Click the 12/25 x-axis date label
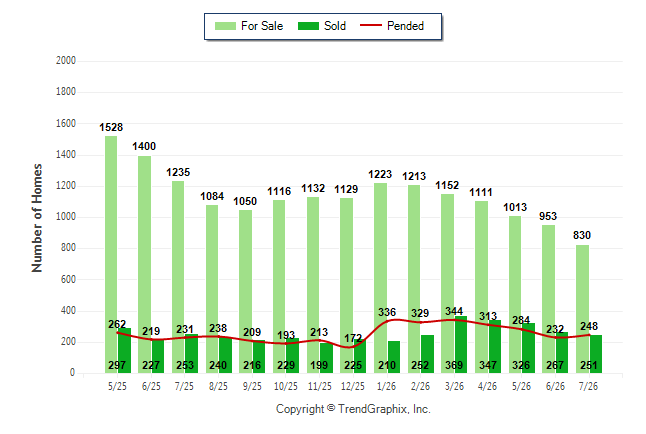 point(353,386)
